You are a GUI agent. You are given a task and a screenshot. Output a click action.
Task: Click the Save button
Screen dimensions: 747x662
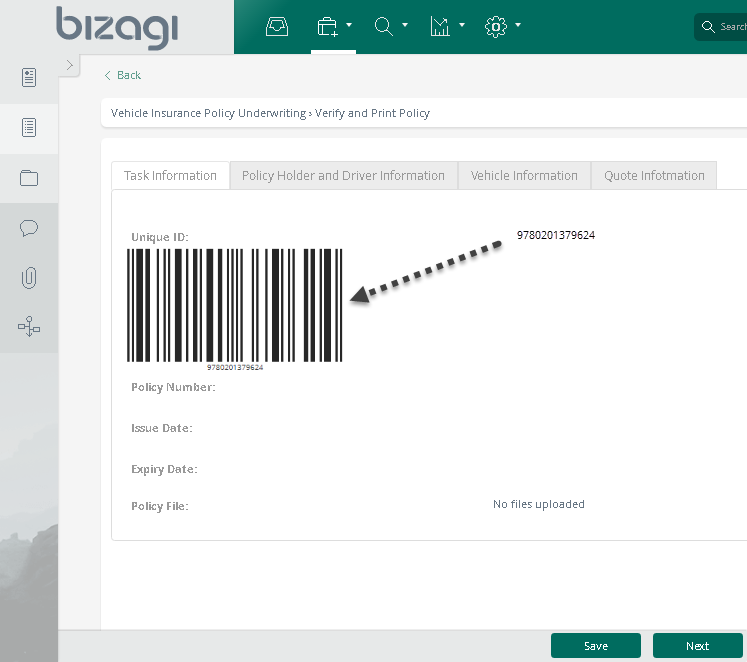[596, 646]
